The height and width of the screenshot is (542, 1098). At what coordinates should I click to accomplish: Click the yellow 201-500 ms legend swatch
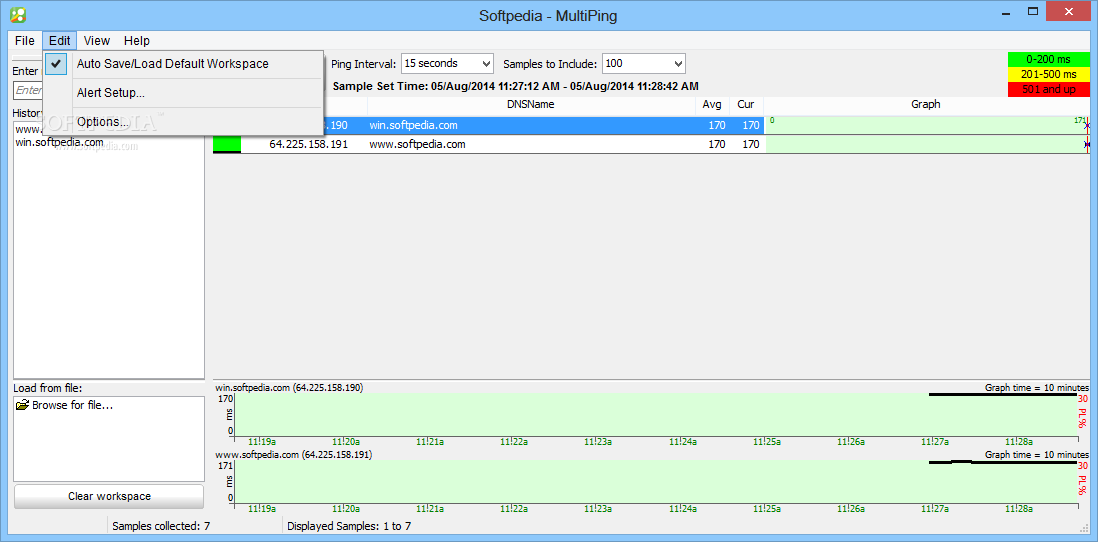[1049, 74]
